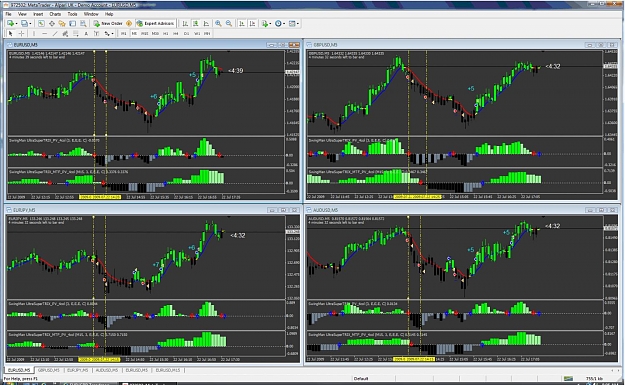Open the Charts menu
Image resolution: width=625 pixels, height=385 pixels.
tap(55, 14)
